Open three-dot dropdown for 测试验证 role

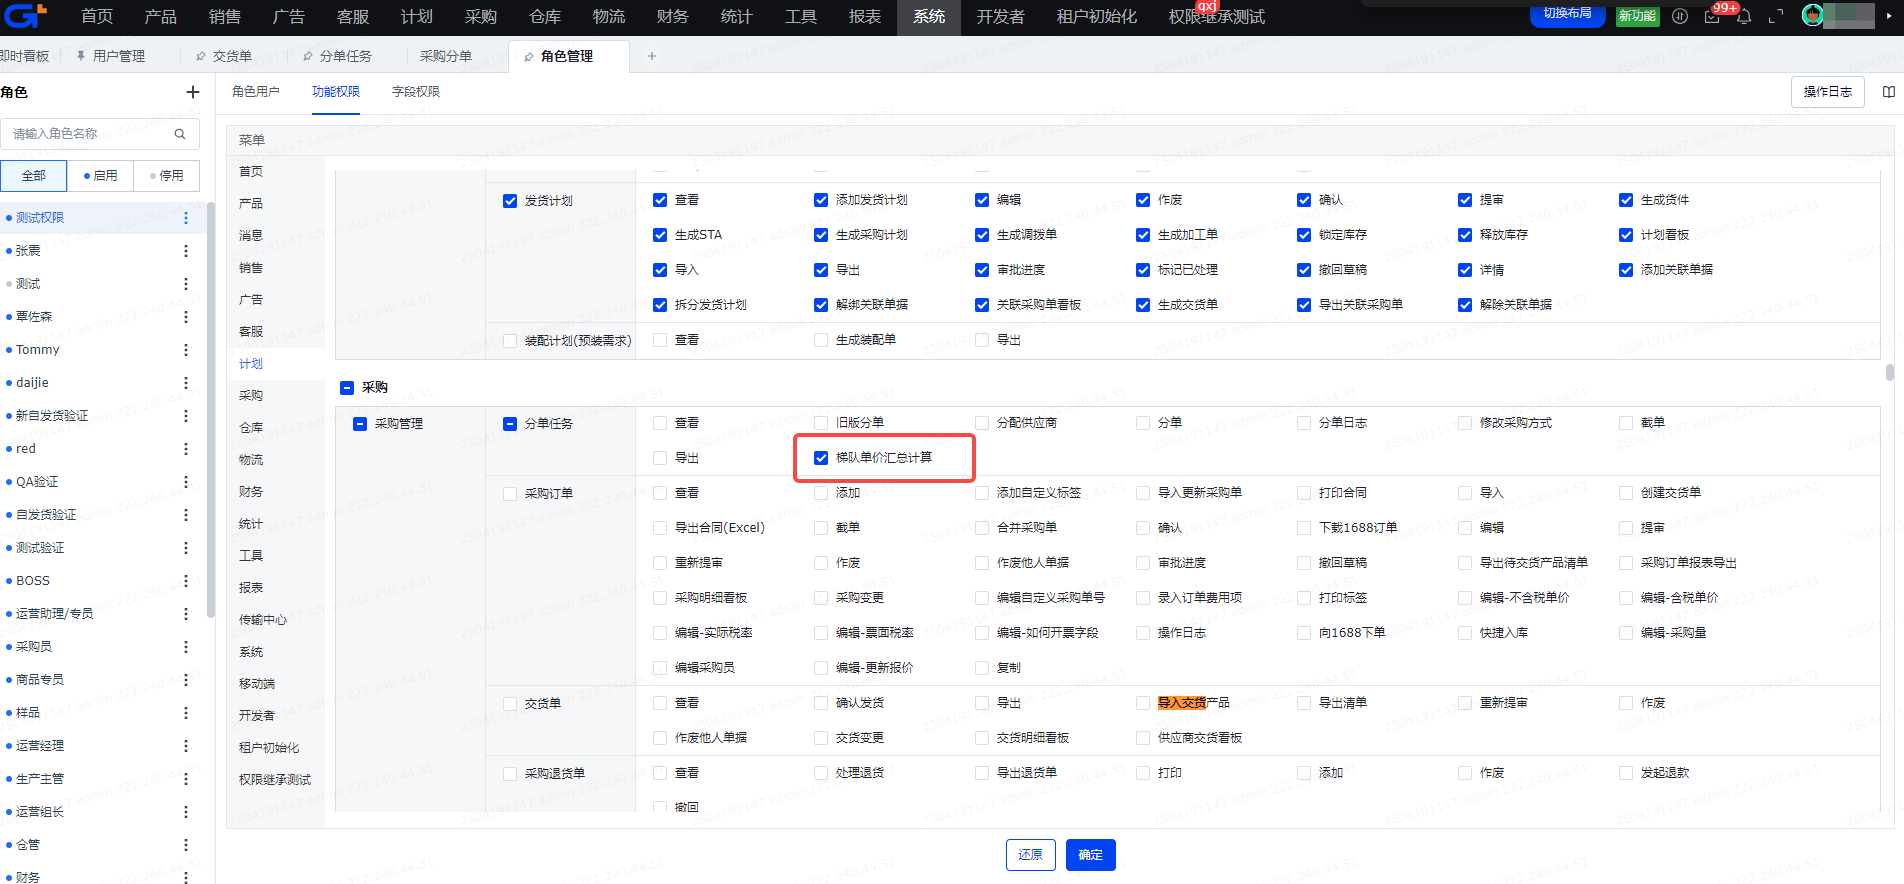(186, 547)
